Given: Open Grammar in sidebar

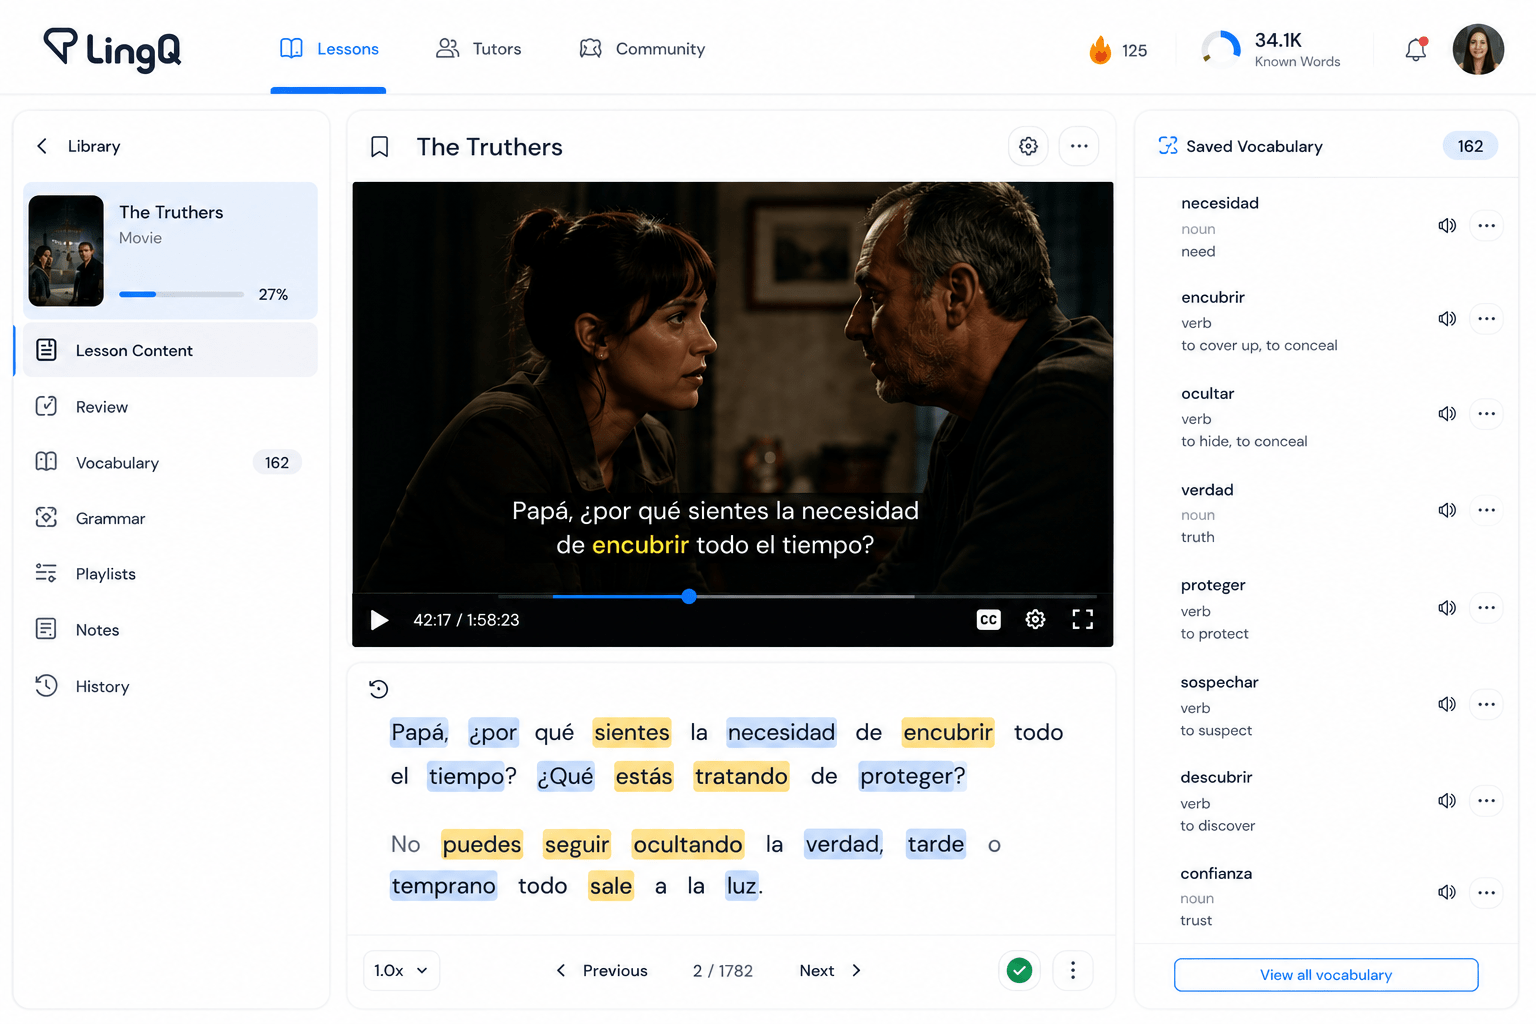Looking at the screenshot, I should point(170,518).
